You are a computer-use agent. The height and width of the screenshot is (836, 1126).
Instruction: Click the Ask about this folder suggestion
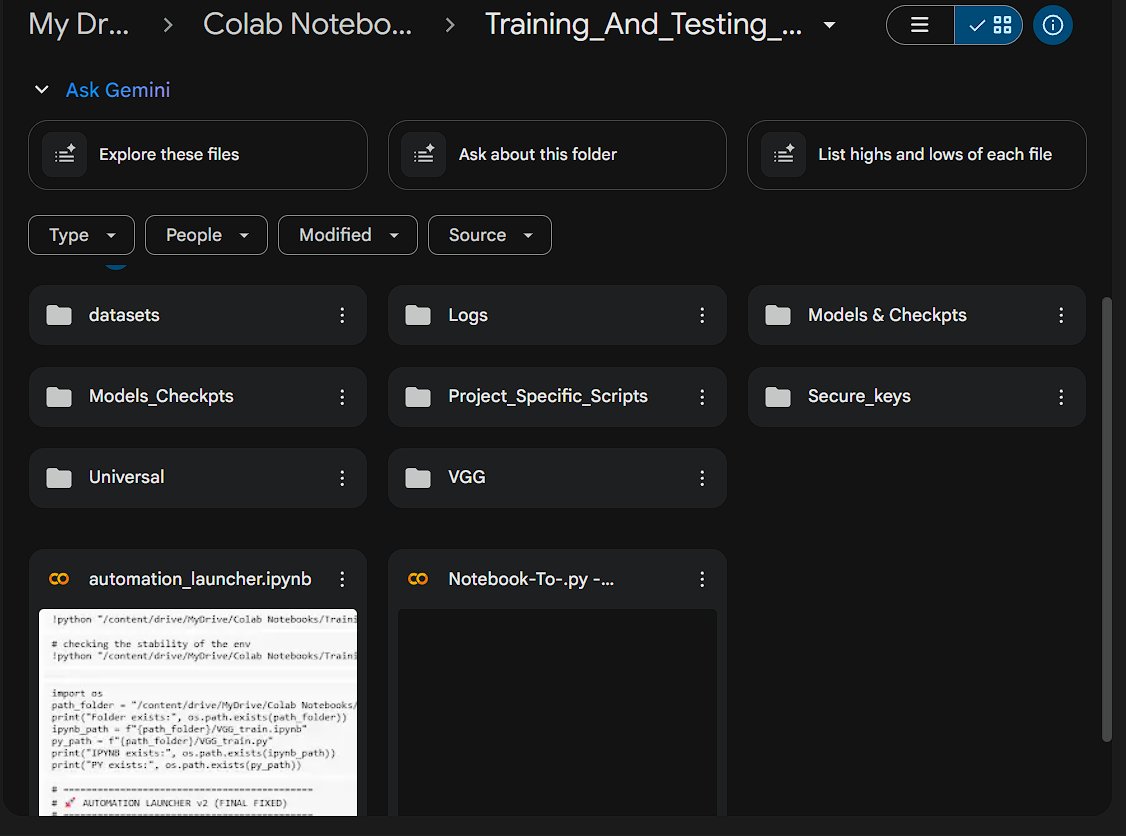point(557,155)
